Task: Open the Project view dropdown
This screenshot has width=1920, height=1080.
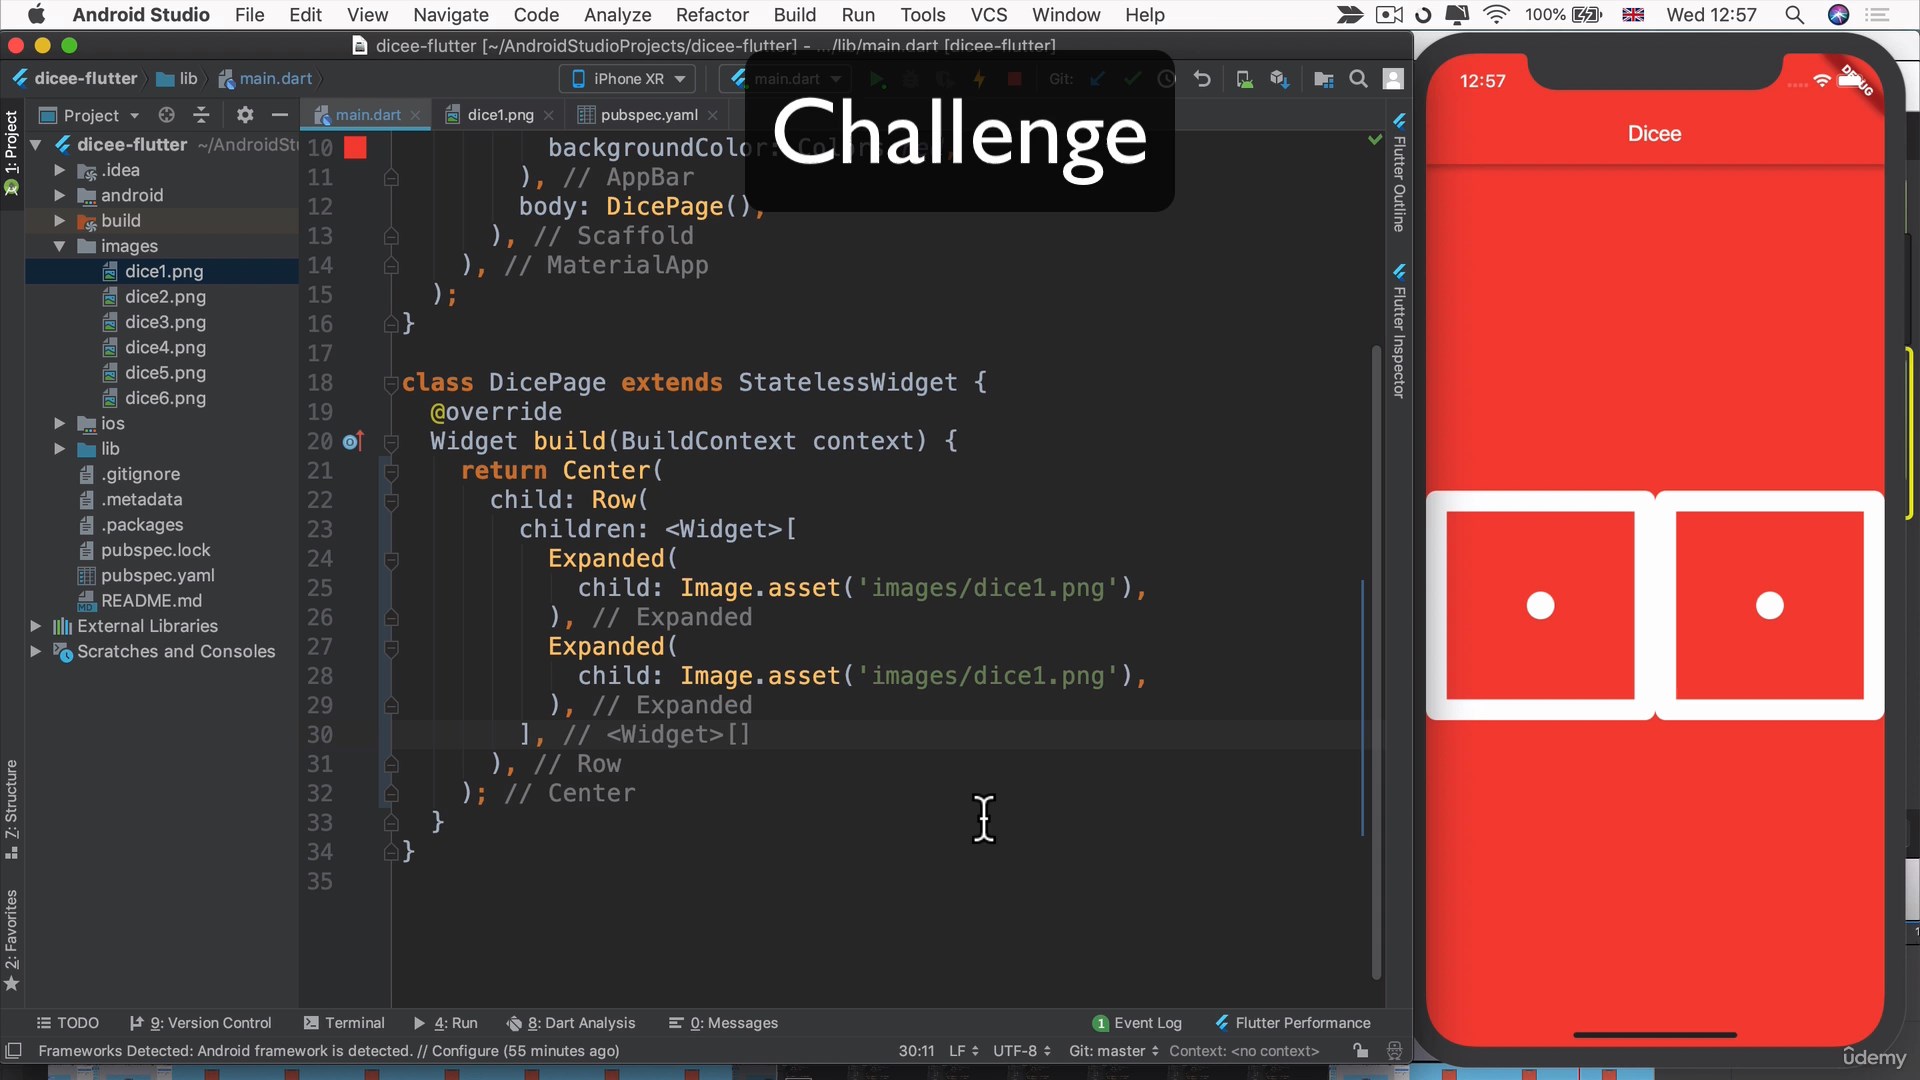Action: click(x=90, y=115)
